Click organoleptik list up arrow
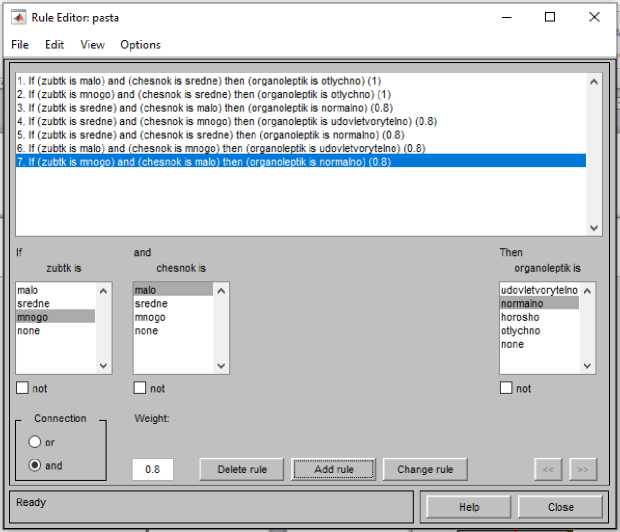Image resolution: width=620 pixels, height=532 pixels. click(587, 291)
